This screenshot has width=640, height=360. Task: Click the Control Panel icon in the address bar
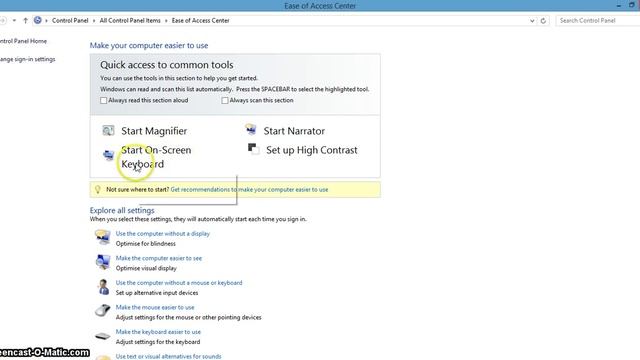coord(38,20)
